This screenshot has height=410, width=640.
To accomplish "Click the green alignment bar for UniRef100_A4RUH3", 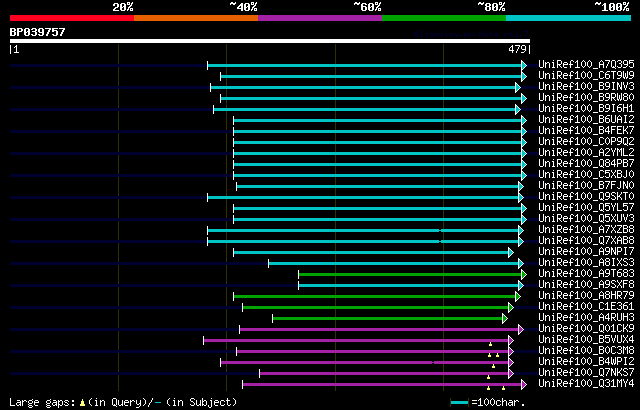I will pos(388,319).
